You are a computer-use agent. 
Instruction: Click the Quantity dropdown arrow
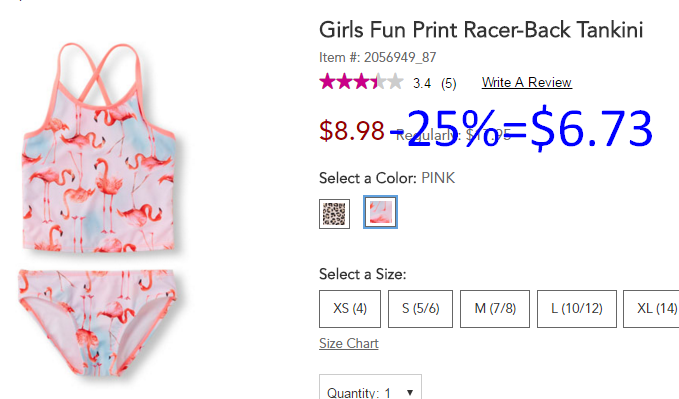point(410,393)
